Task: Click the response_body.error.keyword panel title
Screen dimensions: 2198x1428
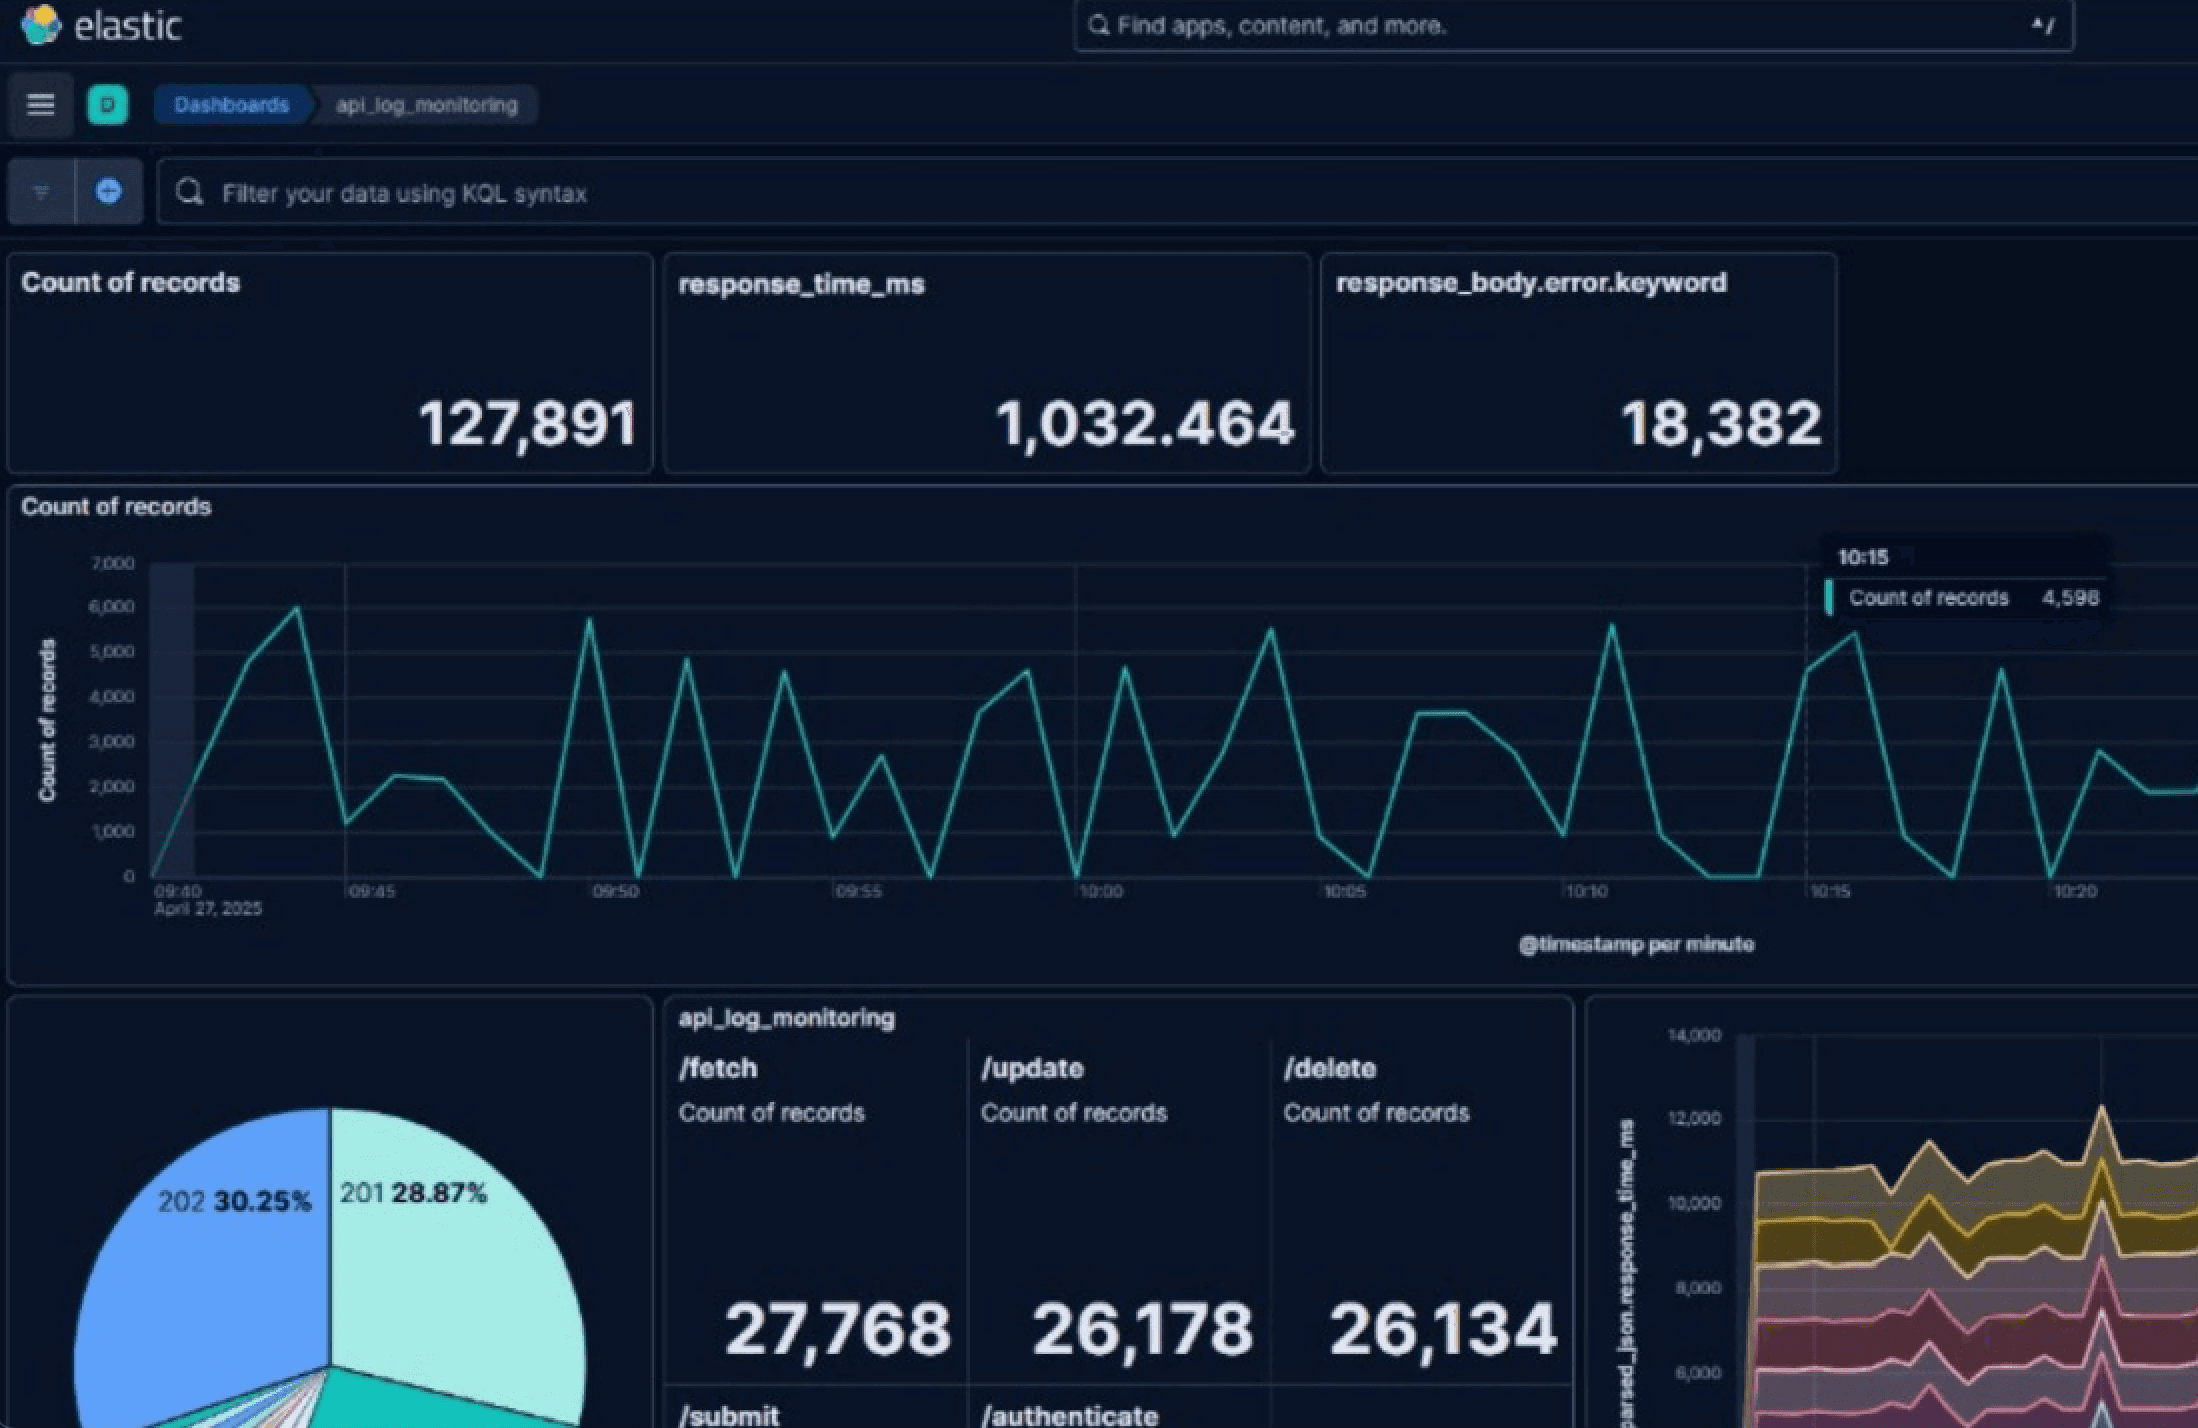Action: 1531,283
